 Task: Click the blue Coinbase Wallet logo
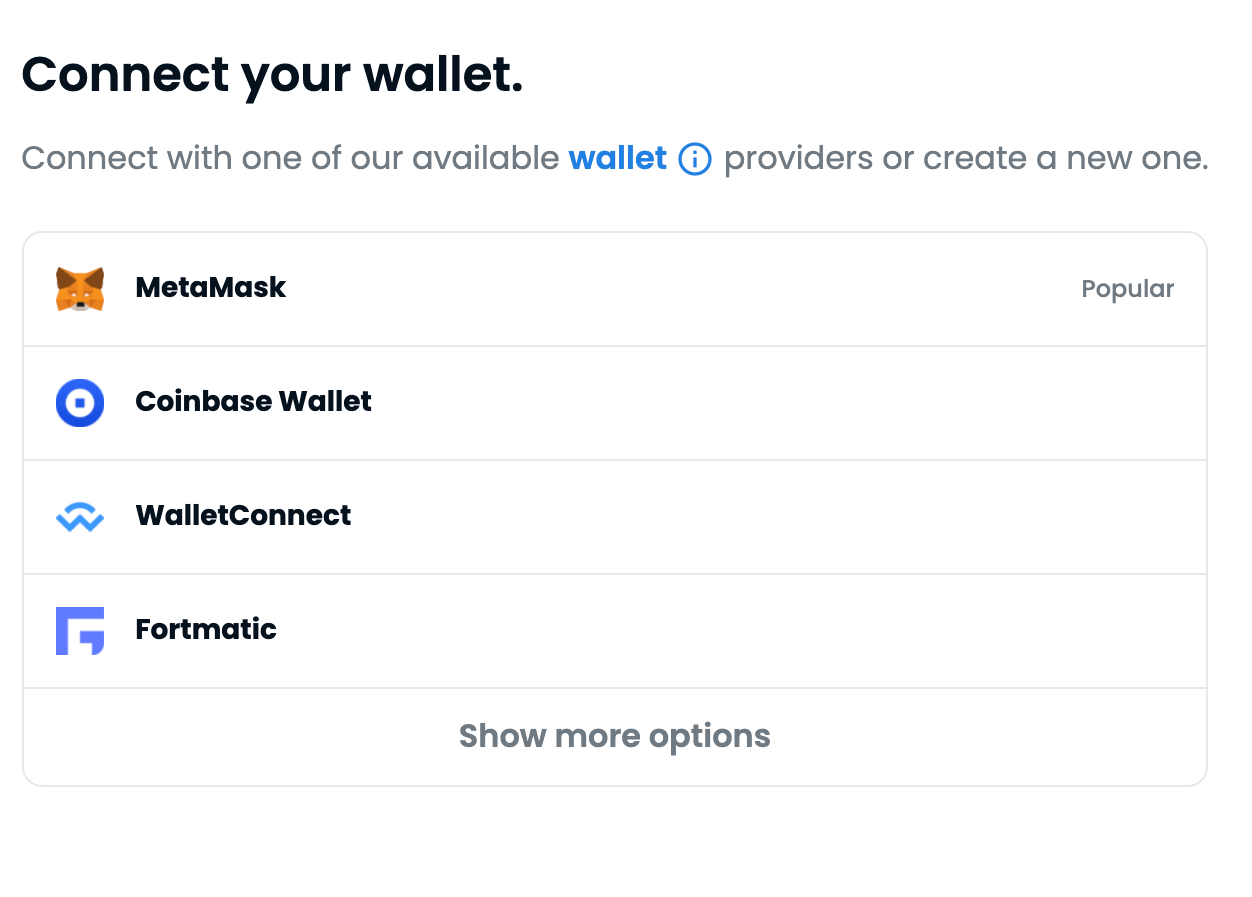pyautogui.click(x=80, y=403)
